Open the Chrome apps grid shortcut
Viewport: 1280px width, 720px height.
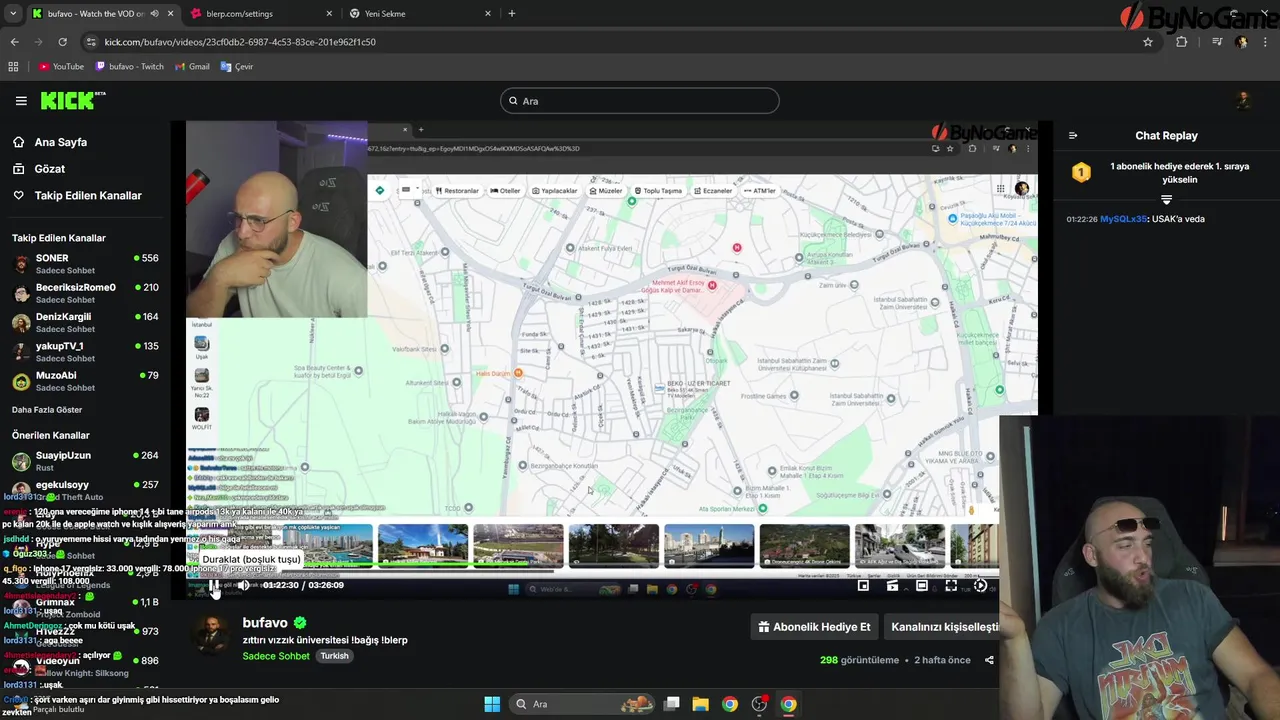(13, 67)
